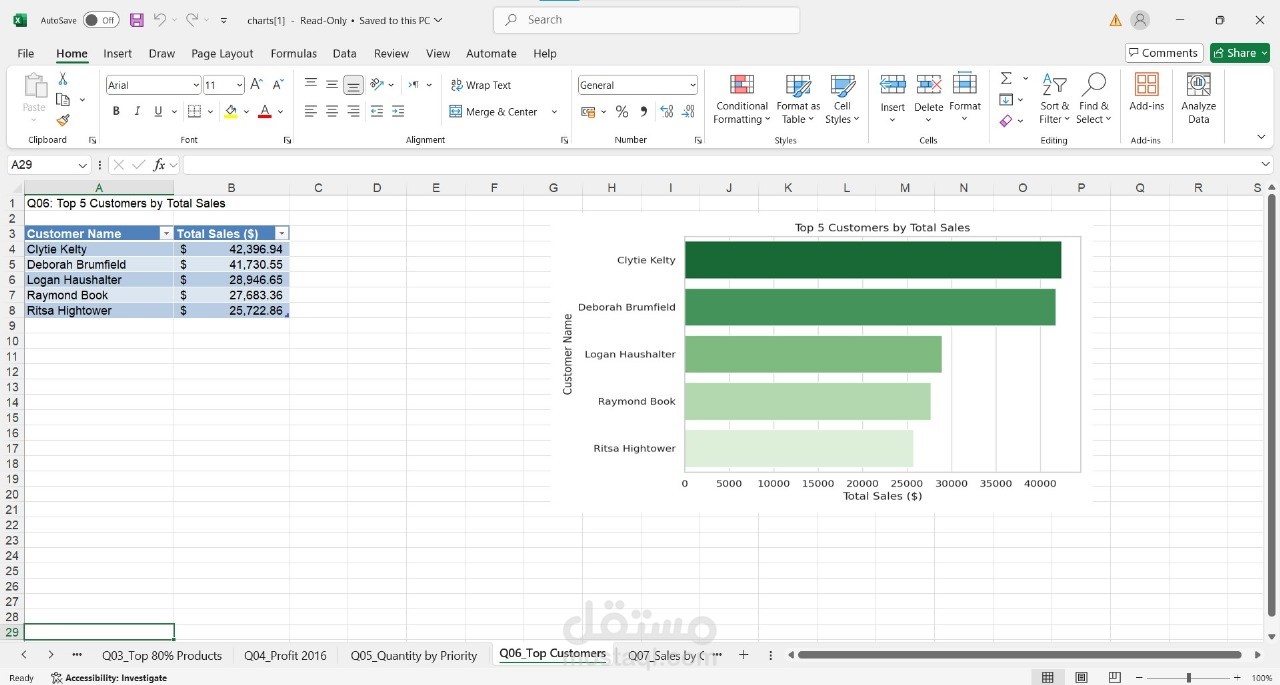Toggle Wrap Text for cells

(481, 85)
